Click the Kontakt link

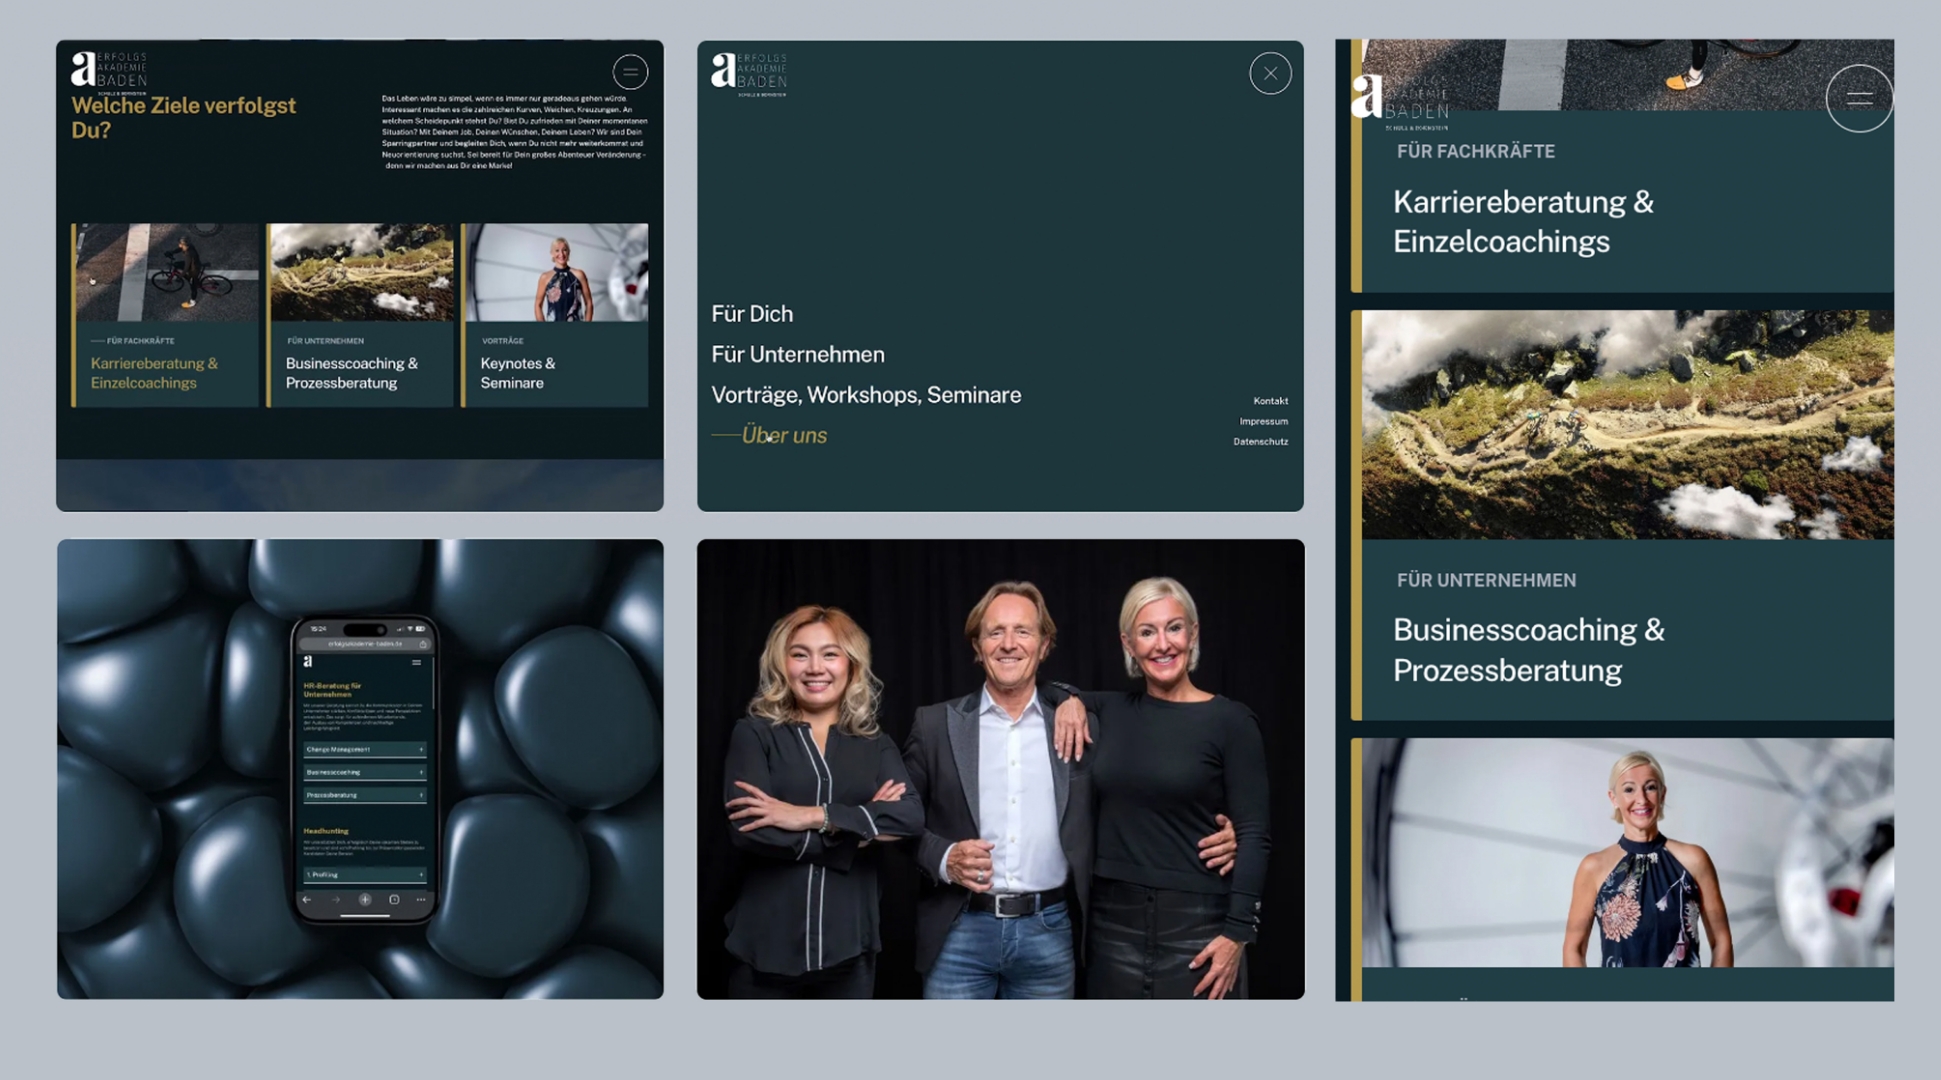[1270, 401]
